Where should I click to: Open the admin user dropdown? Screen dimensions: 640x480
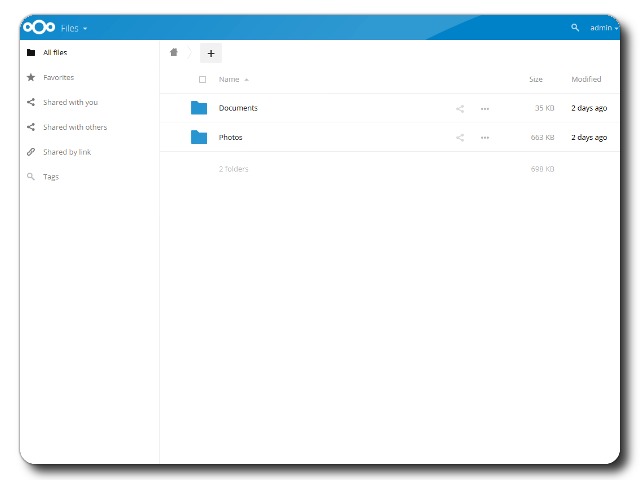603,28
